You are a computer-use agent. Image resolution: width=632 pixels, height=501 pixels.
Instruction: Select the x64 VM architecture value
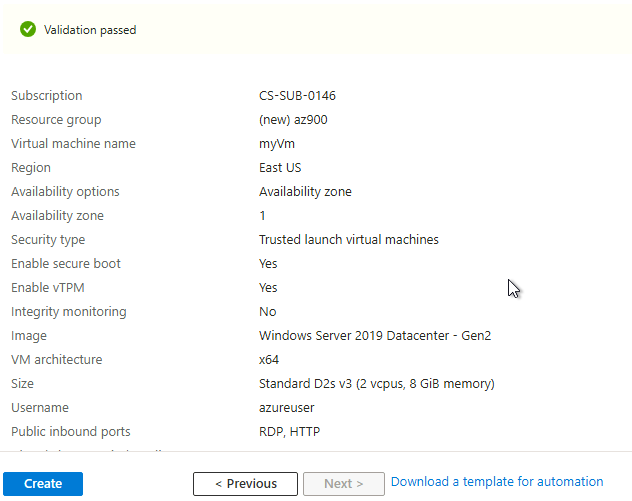click(270, 360)
